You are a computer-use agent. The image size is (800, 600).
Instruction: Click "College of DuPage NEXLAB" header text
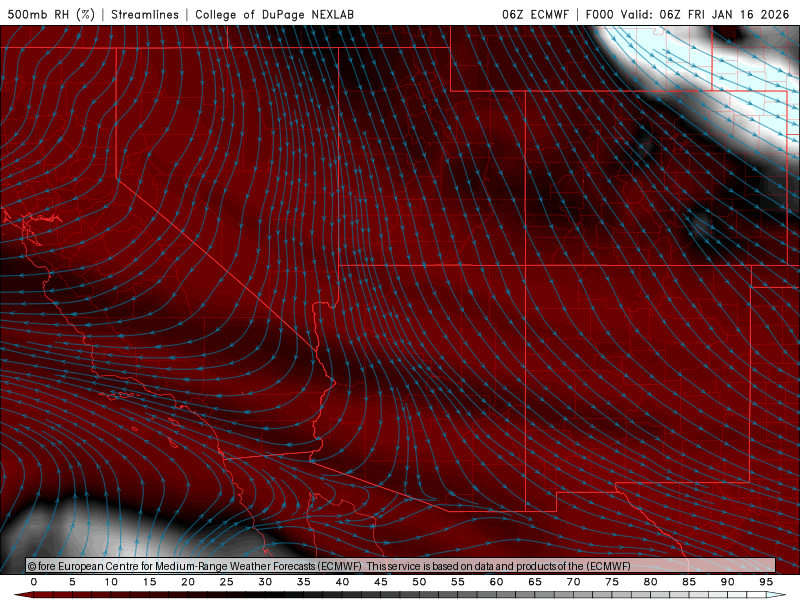274,14
